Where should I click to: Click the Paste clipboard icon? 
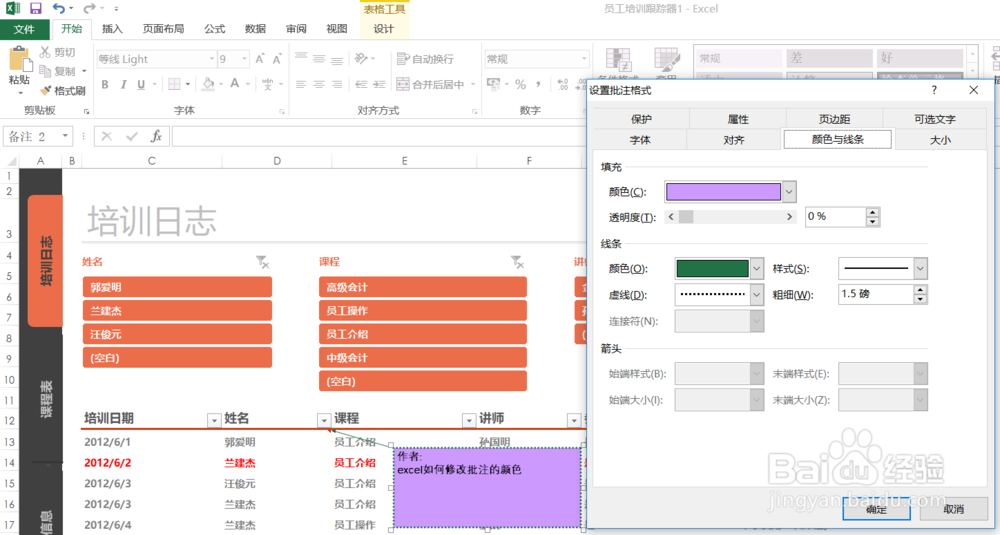pos(19,59)
